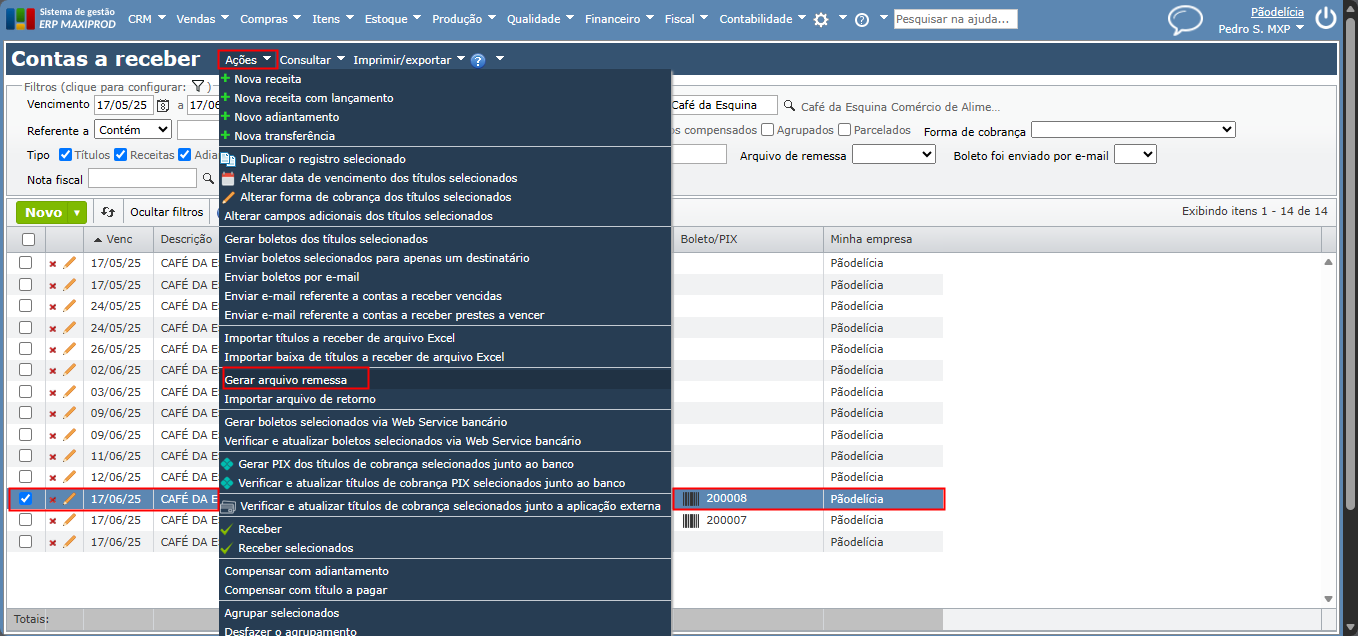Open the chat speech bubble icon
Viewport: 1358px width, 636px height.
point(1185,19)
